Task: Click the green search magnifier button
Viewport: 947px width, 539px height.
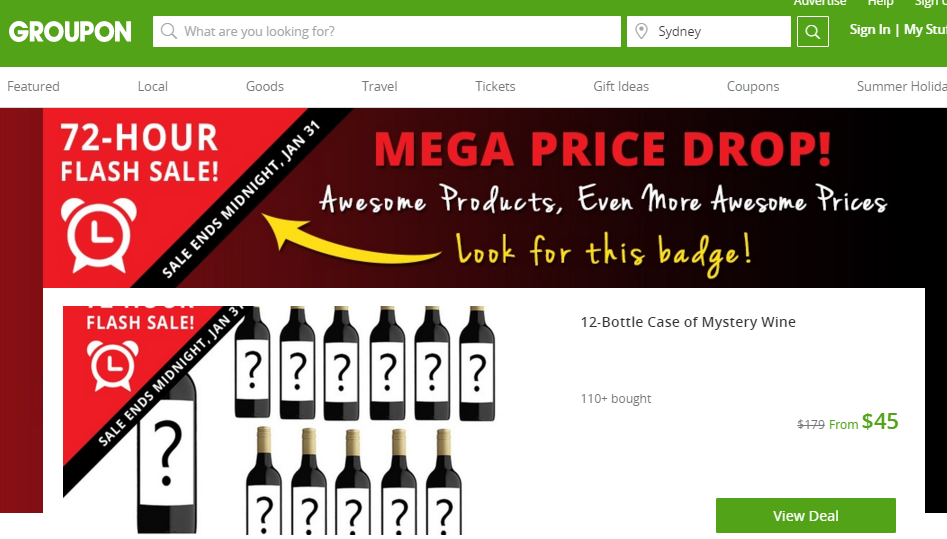Action: tap(812, 31)
